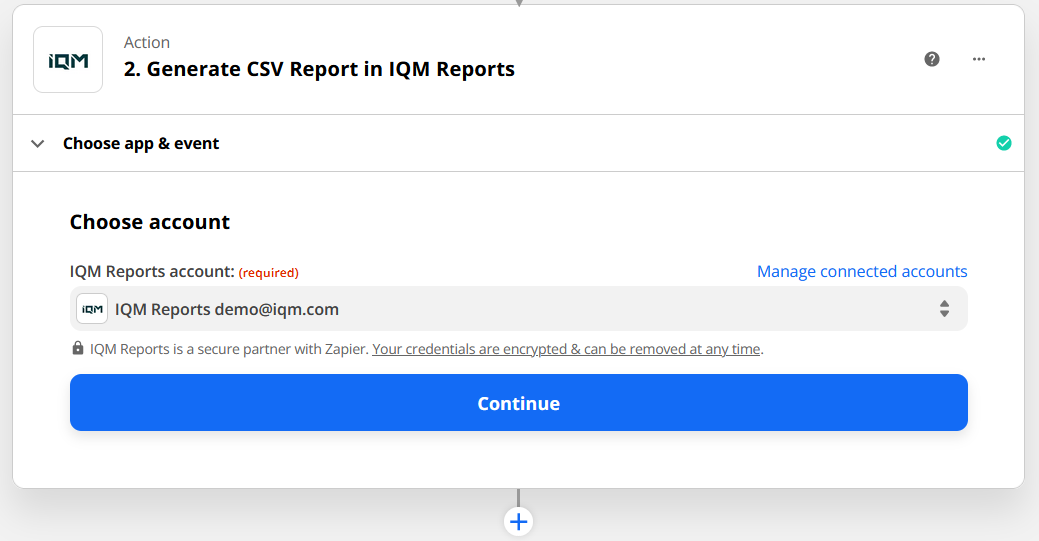Click the Continue button
The image size is (1039, 541).
518,403
